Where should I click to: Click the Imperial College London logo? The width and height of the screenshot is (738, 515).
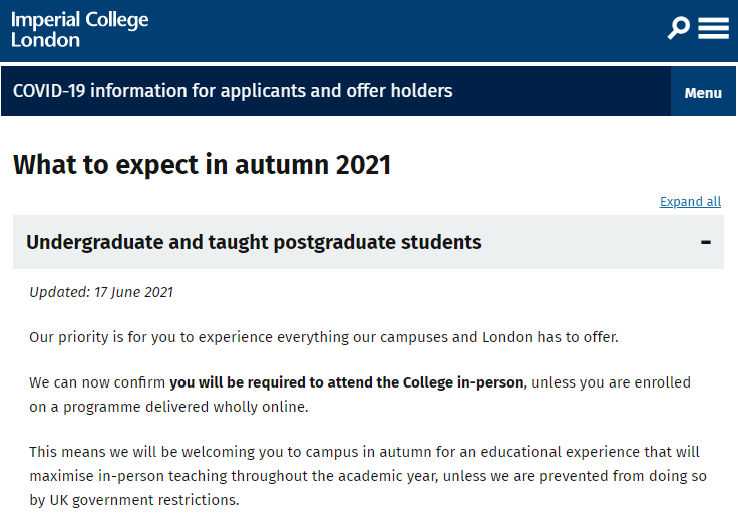80,30
